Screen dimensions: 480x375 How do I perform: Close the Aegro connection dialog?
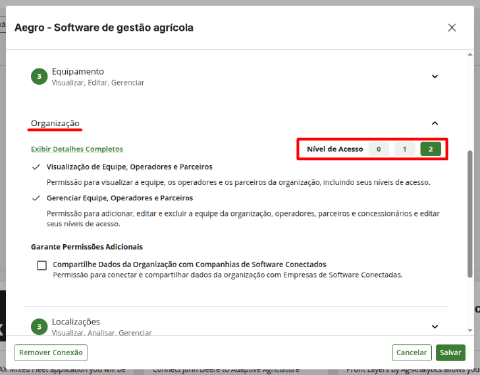click(452, 28)
